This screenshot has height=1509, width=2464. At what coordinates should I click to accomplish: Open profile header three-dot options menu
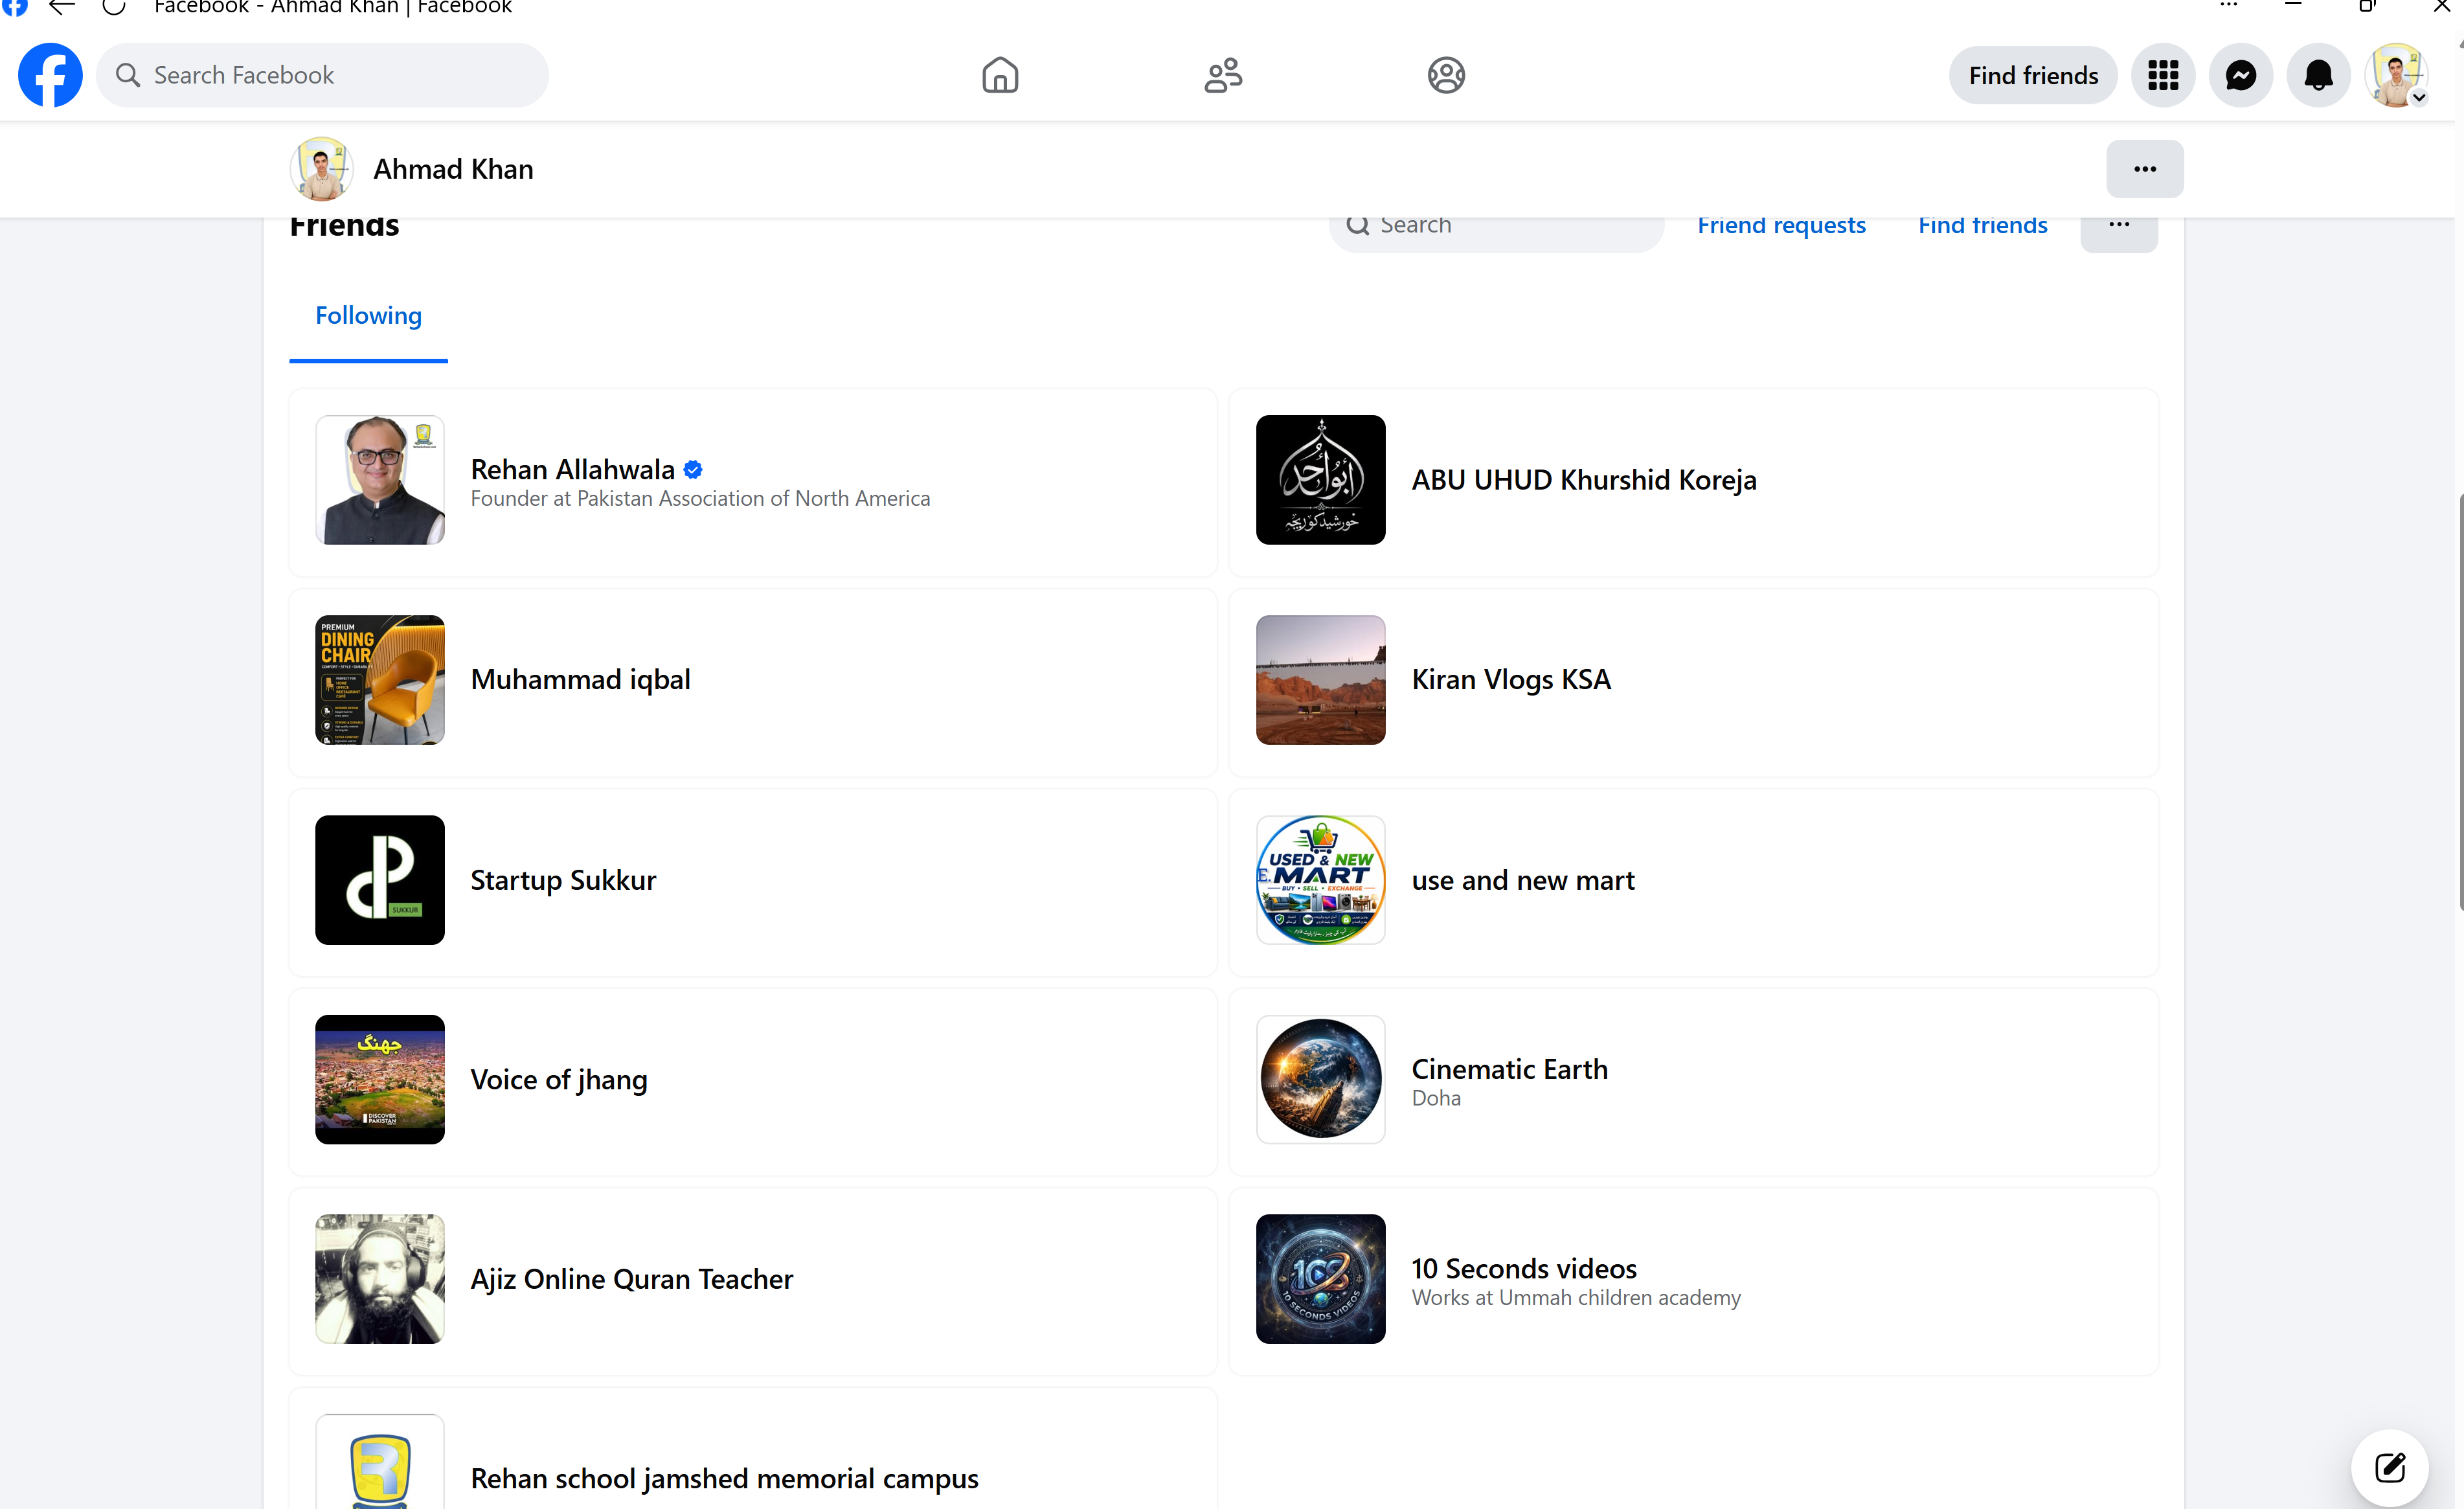(x=2145, y=169)
